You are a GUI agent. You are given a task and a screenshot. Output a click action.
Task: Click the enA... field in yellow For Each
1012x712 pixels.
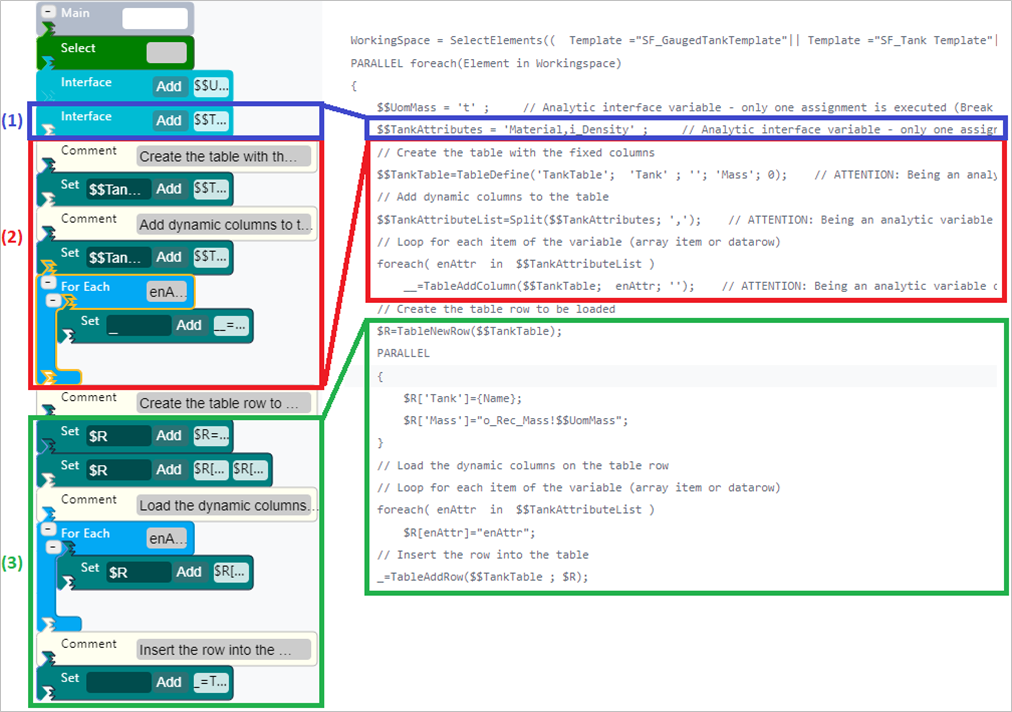point(167,291)
